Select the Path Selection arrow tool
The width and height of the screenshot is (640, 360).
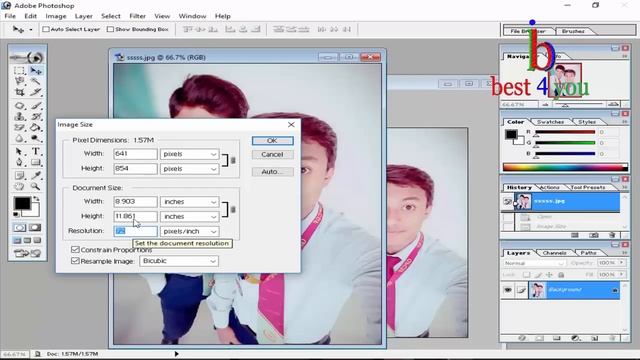19,151
